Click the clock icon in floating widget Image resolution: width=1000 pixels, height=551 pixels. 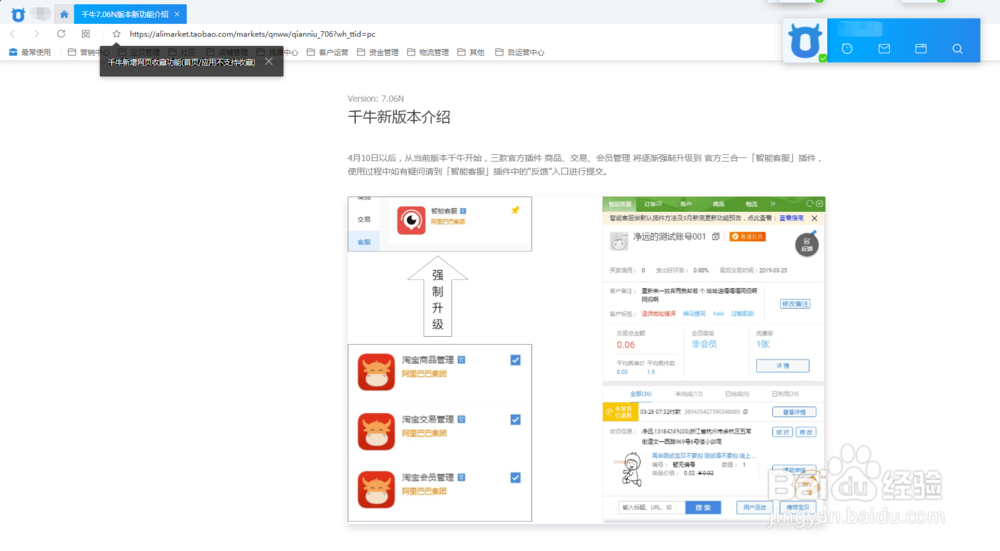pyautogui.click(x=847, y=48)
